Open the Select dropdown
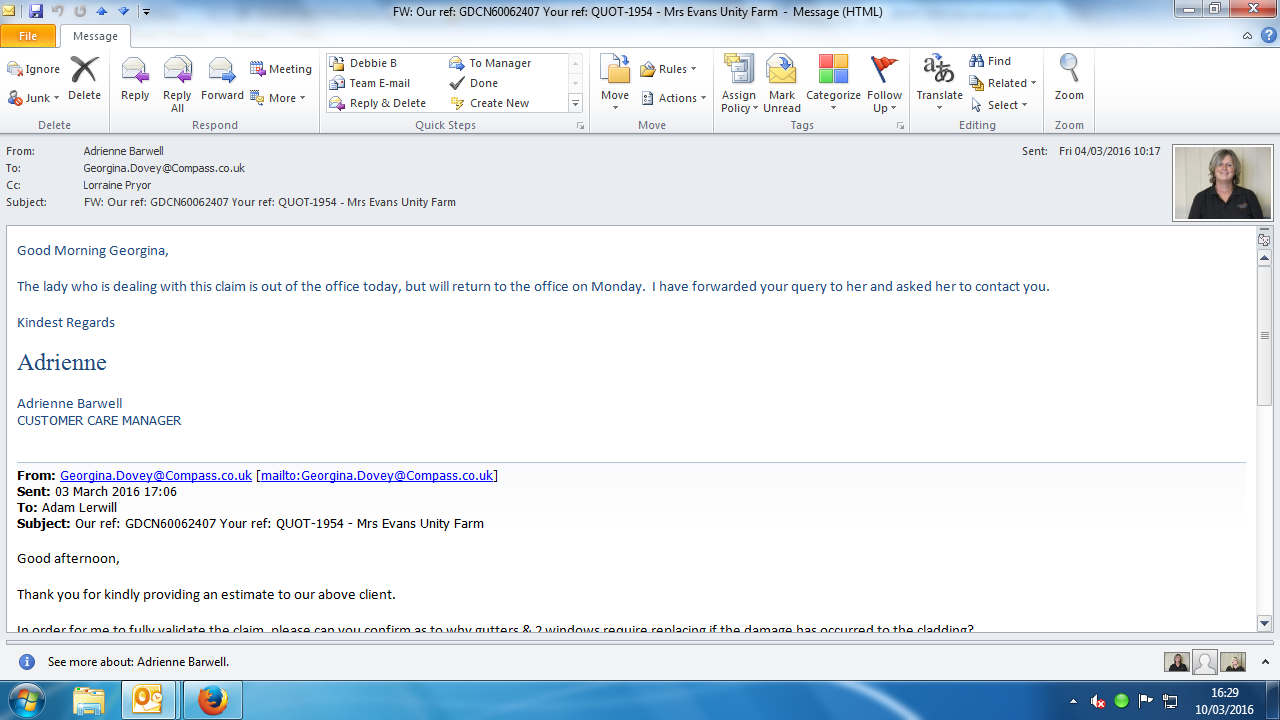The width and height of the screenshot is (1280, 720). 999,105
